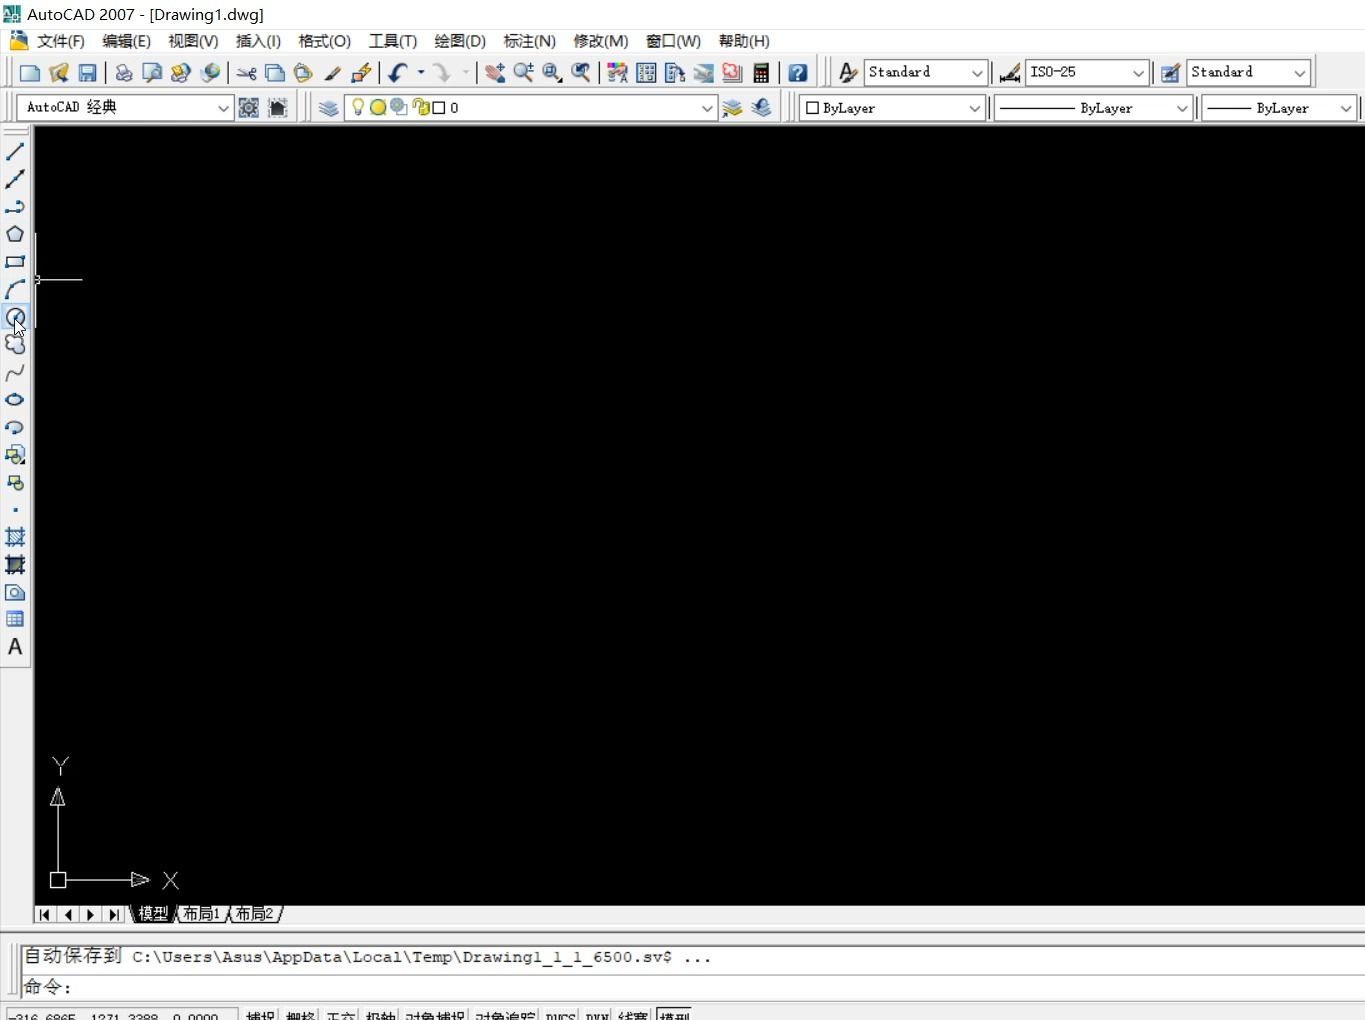Switch to the 布局1 tab

(200, 913)
